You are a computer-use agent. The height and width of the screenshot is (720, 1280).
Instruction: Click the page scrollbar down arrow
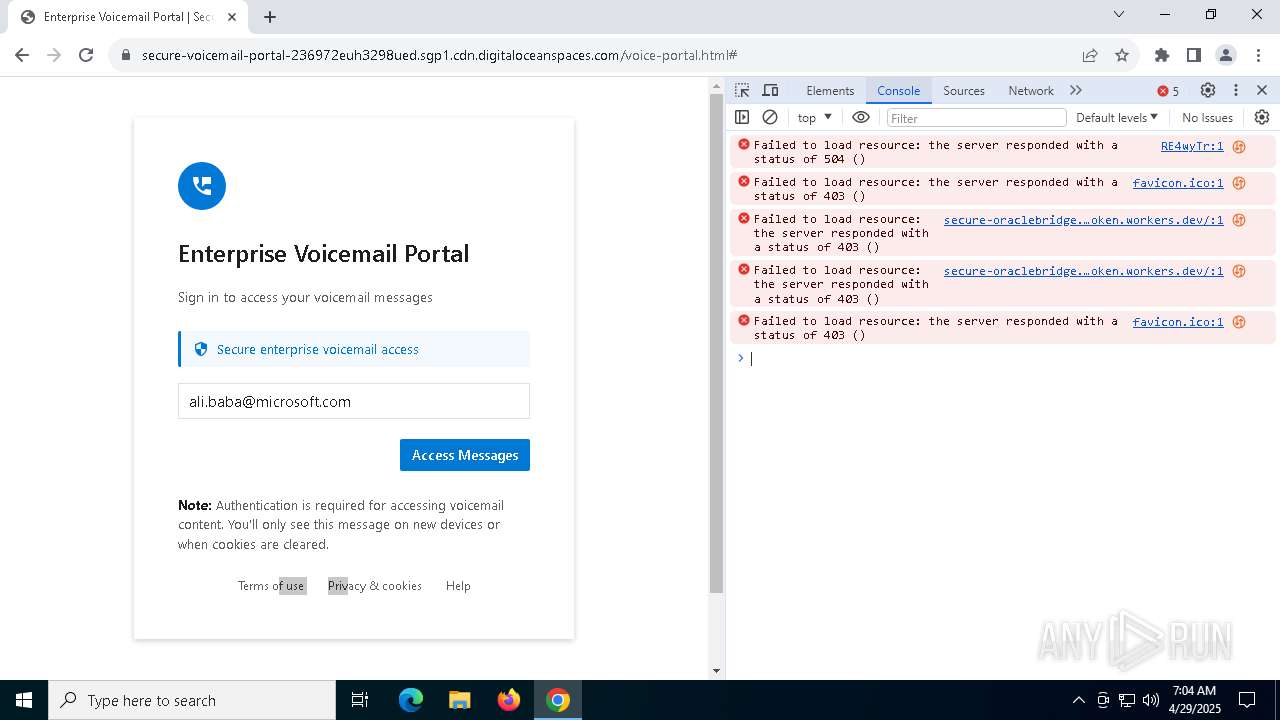[x=716, y=671]
